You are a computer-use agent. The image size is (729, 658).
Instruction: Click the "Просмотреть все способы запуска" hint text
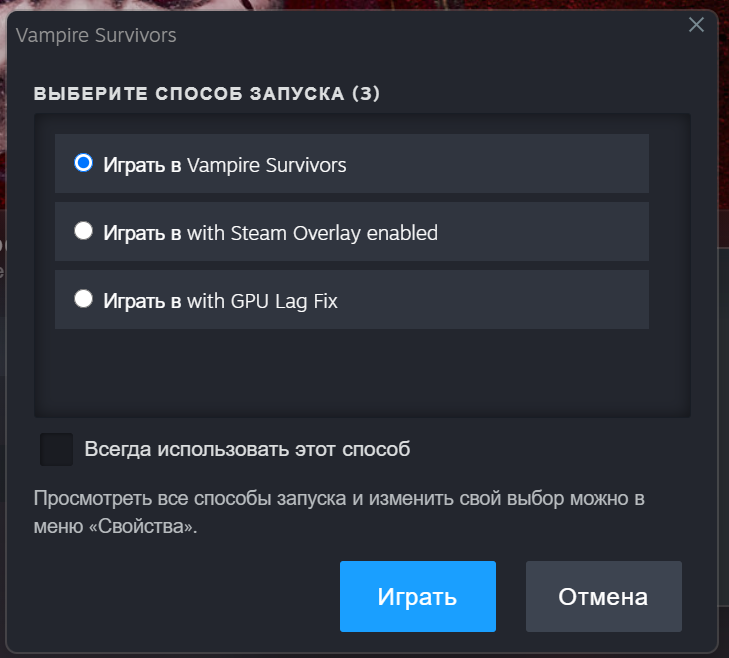(190, 498)
